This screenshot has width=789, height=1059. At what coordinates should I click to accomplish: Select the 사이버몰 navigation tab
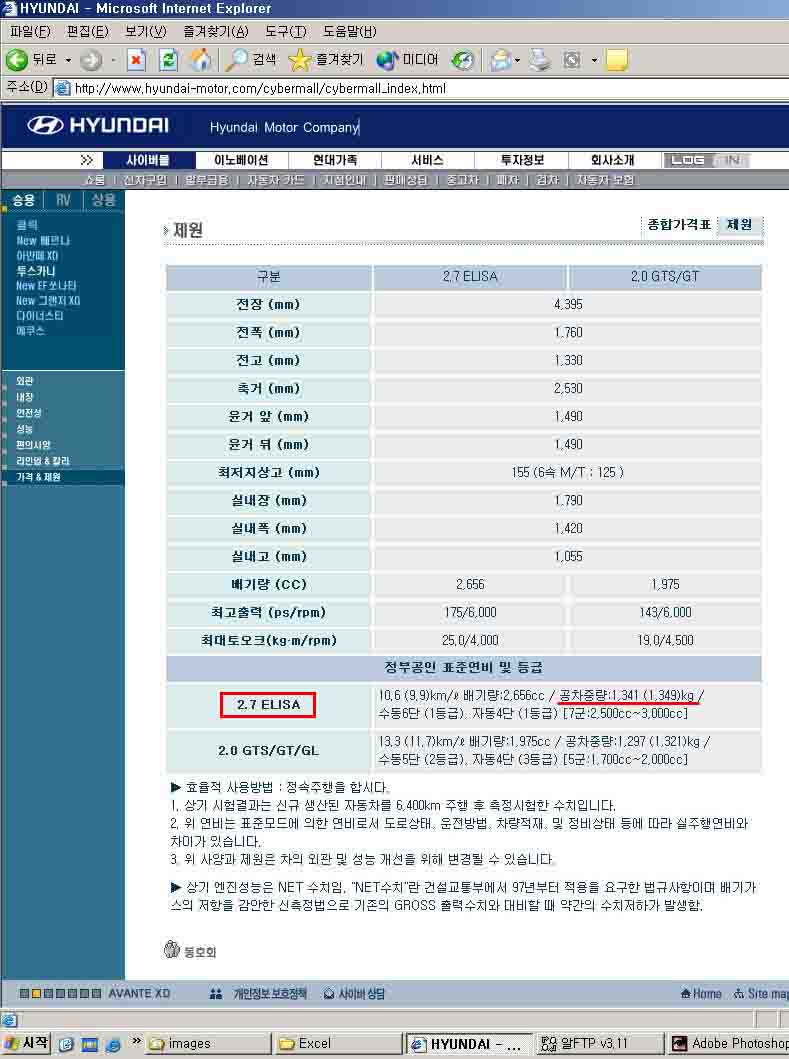pos(149,160)
